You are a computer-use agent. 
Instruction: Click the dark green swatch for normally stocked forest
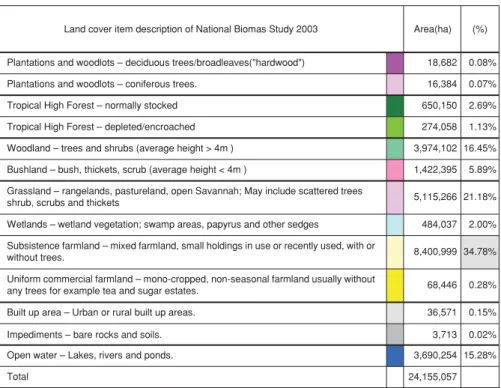pos(395,106)
